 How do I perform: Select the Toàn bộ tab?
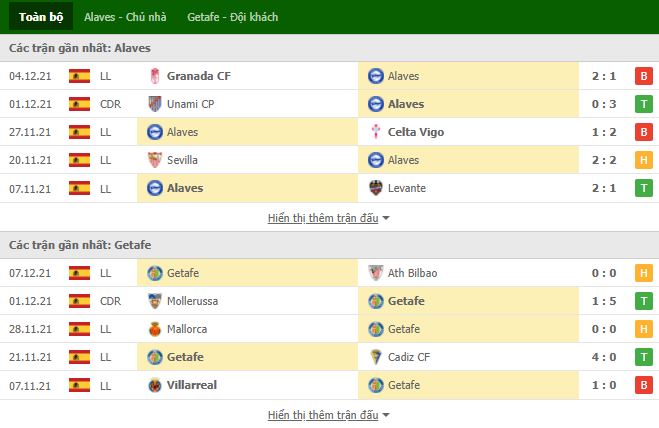click(x=41, y=17)
